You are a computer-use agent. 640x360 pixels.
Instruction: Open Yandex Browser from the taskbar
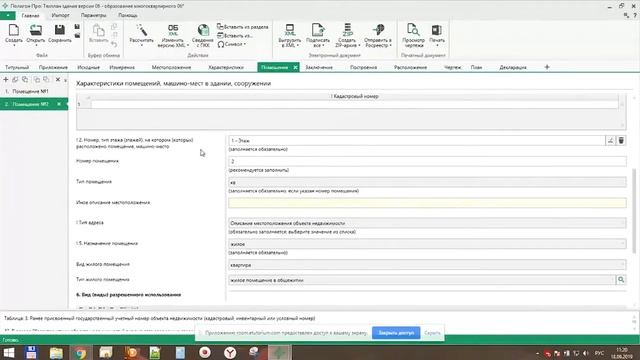[230, 353]
